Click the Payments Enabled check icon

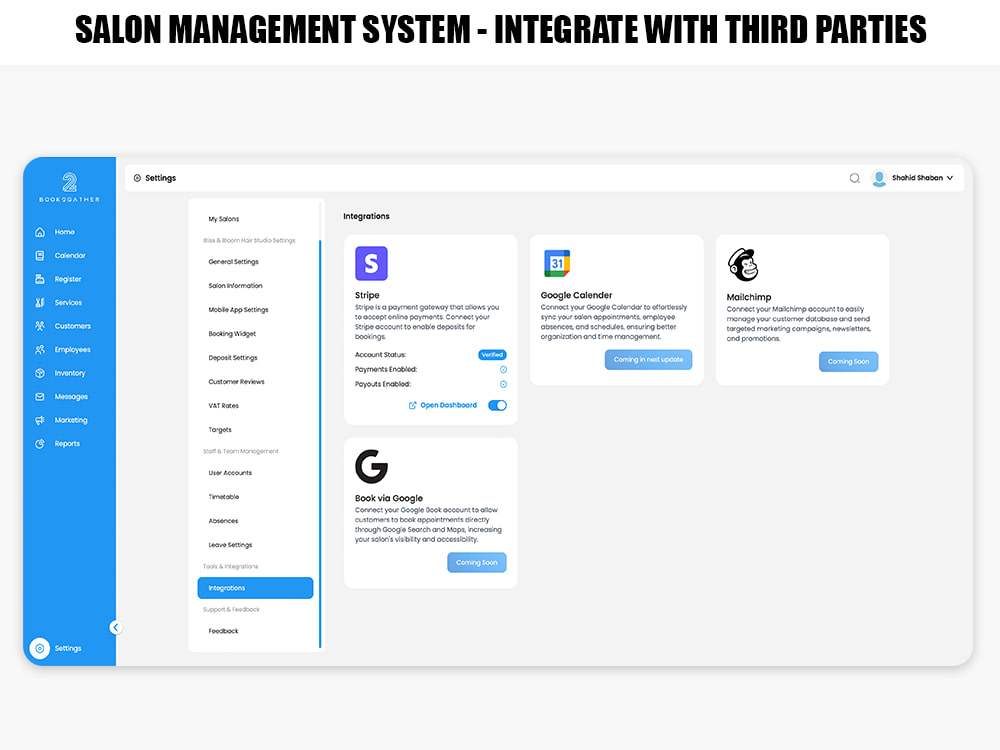click(503, 370)
